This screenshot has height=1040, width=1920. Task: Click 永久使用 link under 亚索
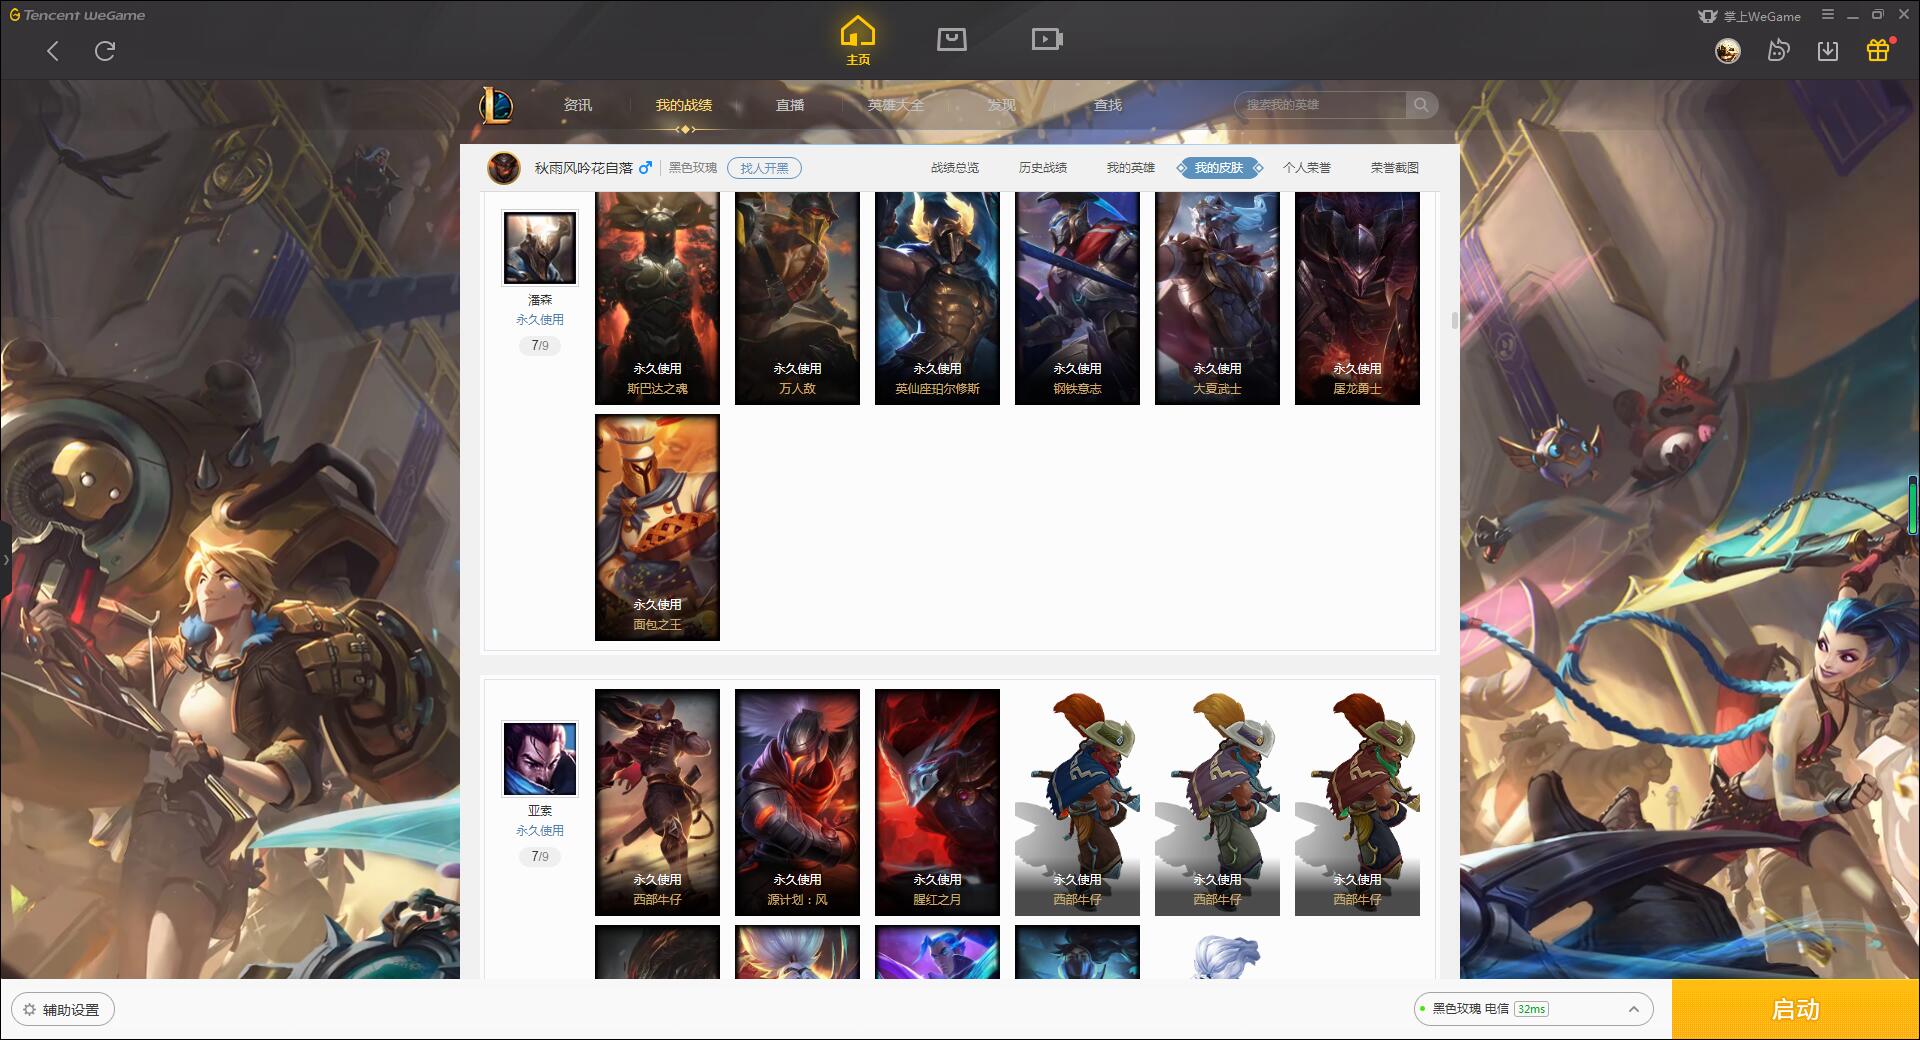click(x=540, y=831)
